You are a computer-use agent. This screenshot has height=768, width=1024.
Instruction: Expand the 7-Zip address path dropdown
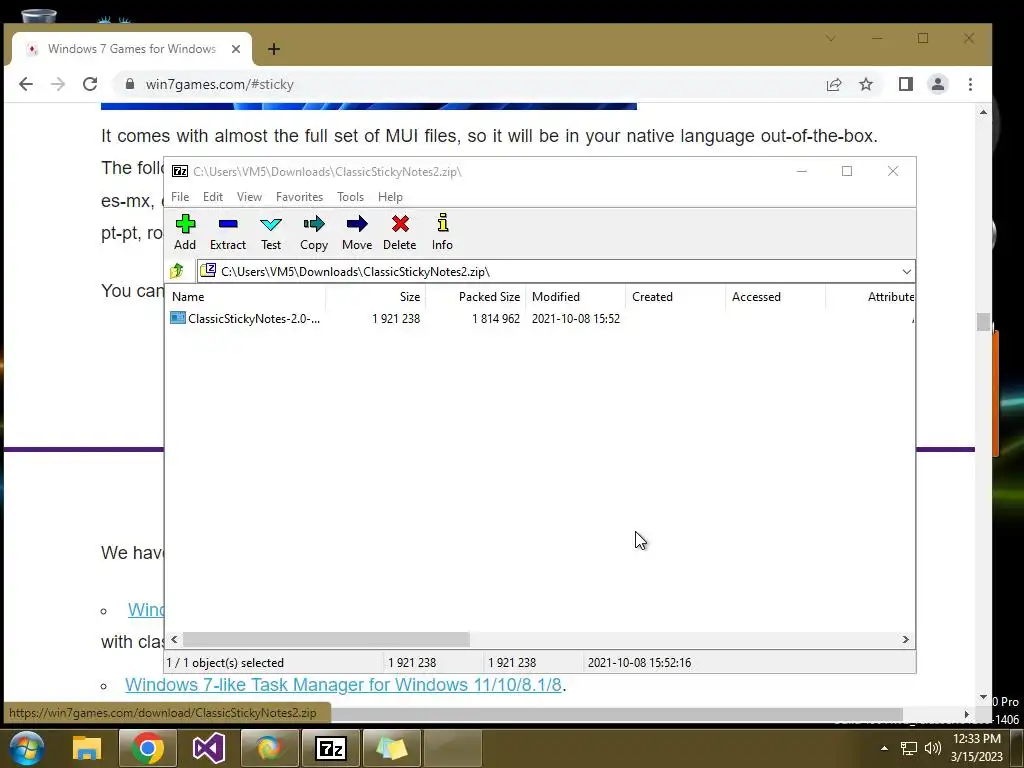pyautogui.click(x=906, y=272)
